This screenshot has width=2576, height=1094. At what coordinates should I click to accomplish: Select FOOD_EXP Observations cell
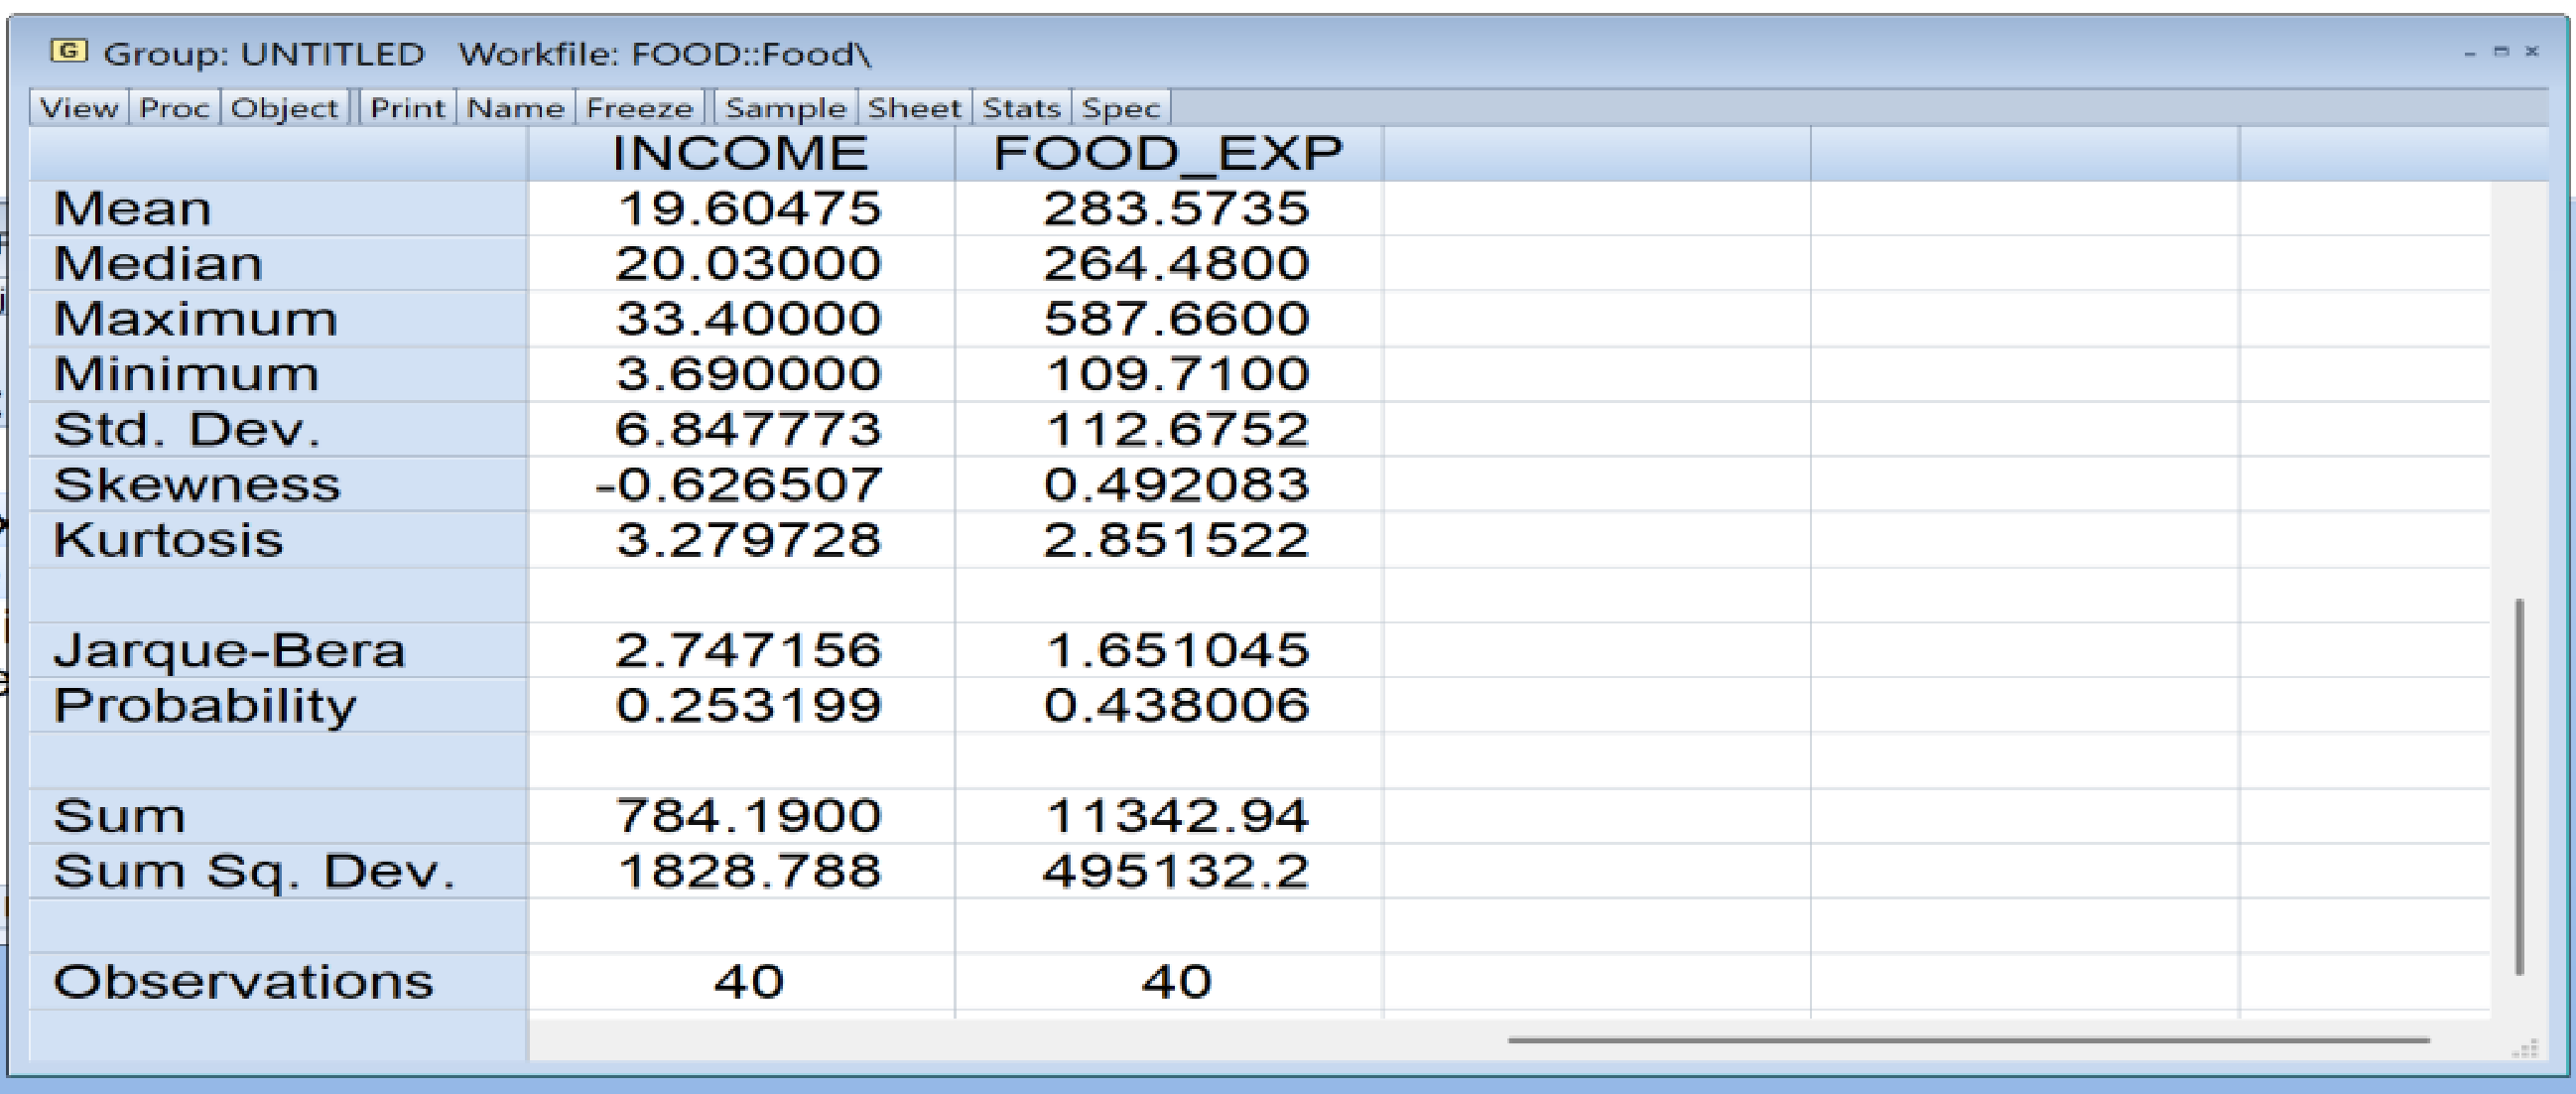[x=1176, y=982]
